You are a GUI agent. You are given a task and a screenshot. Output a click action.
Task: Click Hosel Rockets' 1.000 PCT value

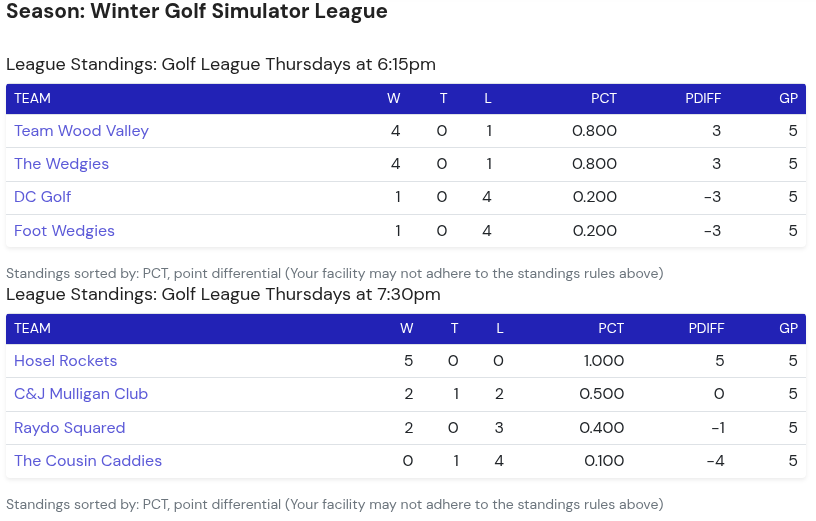point(604,361)
